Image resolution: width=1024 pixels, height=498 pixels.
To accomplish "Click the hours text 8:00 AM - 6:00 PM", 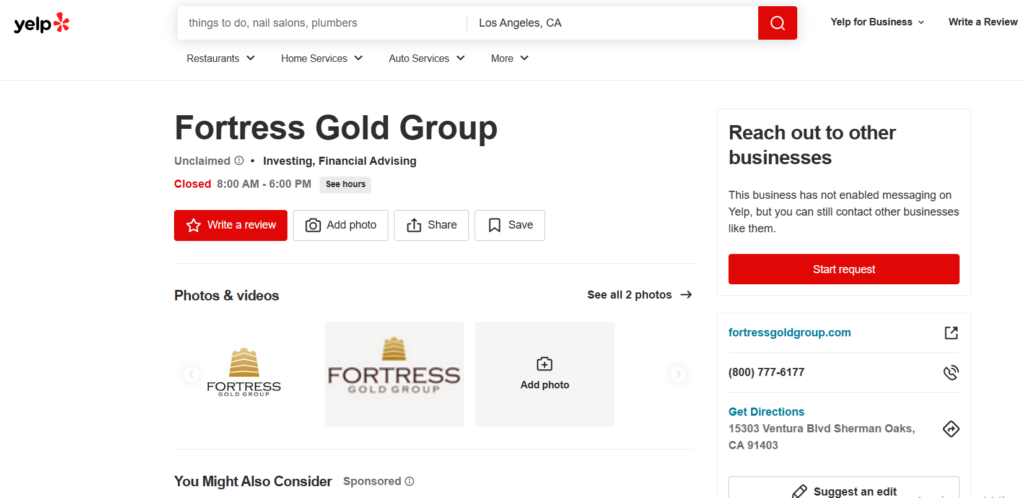I will pyautogui.click(x=264, y=185).
